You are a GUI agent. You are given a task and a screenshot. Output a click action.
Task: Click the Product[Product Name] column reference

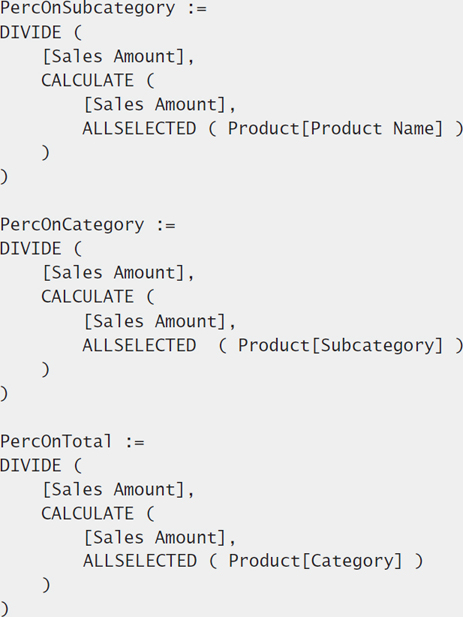(336, 129)
